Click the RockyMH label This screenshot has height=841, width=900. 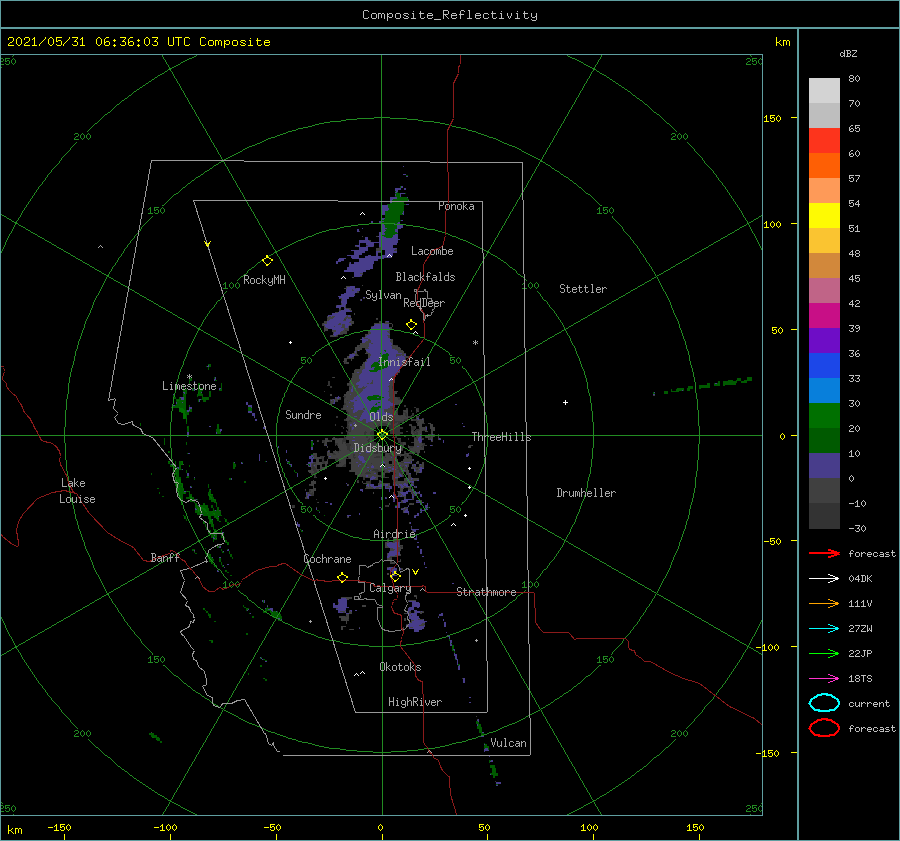264,280
